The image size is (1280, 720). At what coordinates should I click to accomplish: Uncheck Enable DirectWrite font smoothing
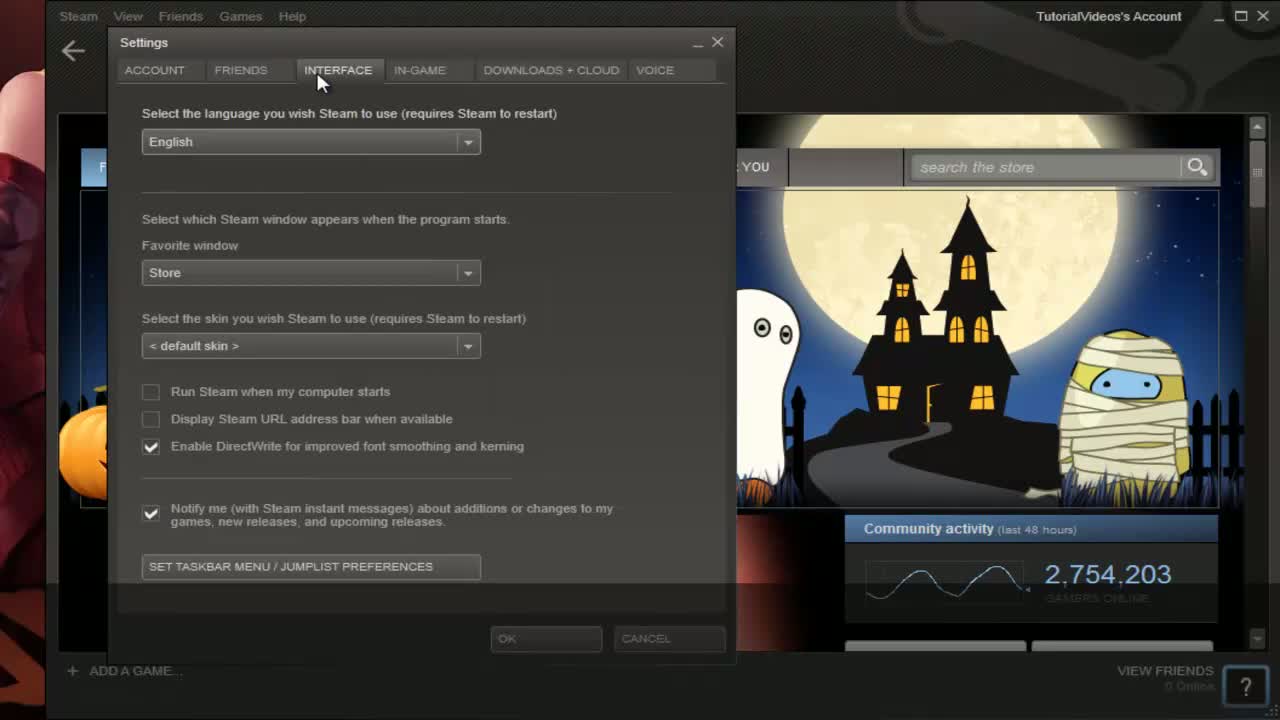pyautogui.click(x=150, y=447)
